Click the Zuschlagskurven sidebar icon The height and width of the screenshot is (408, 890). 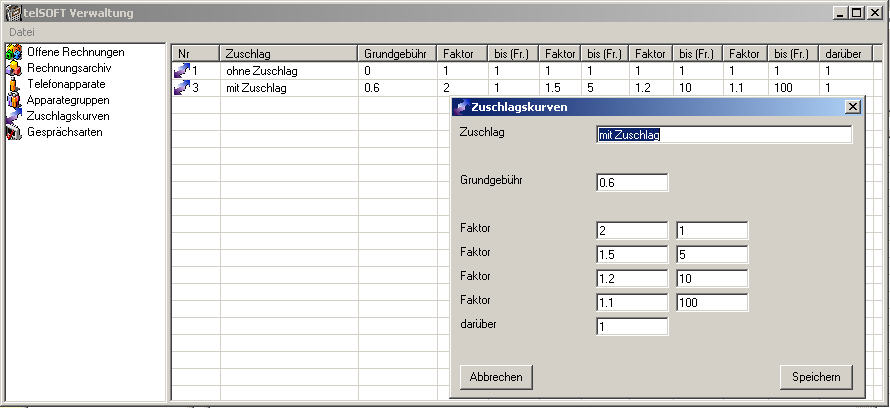14,116
